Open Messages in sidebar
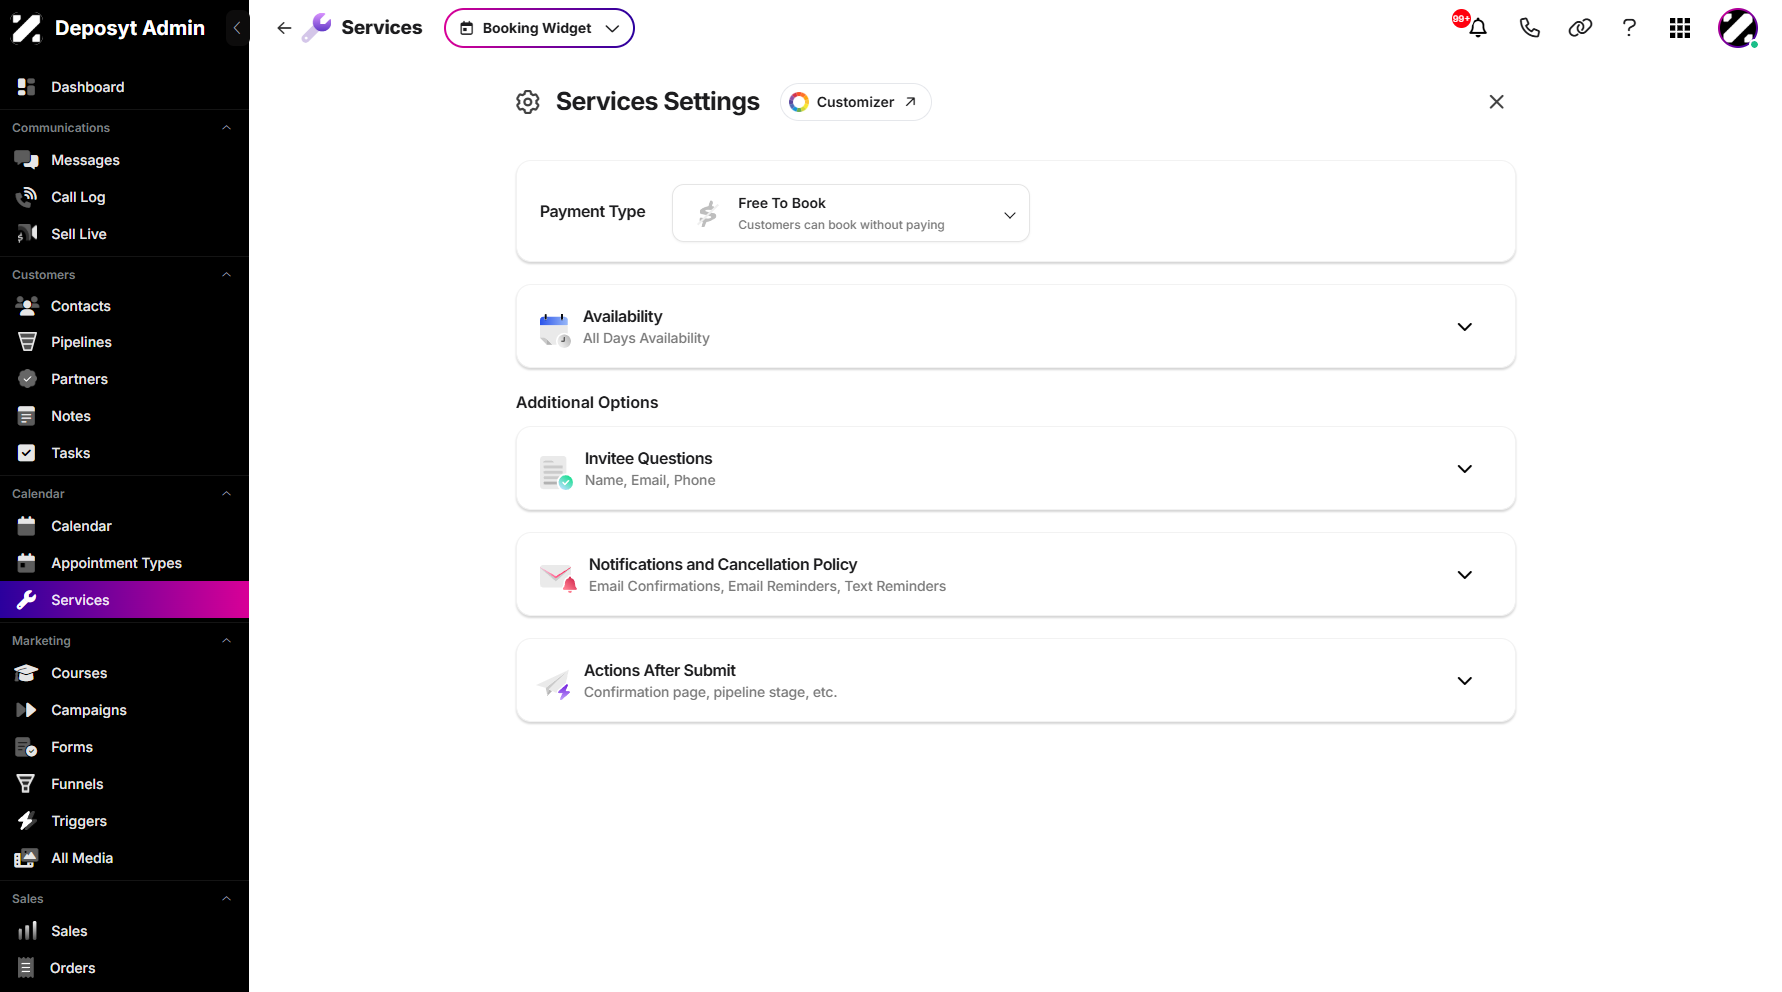The image size is (1782, 992). point(124,160)
